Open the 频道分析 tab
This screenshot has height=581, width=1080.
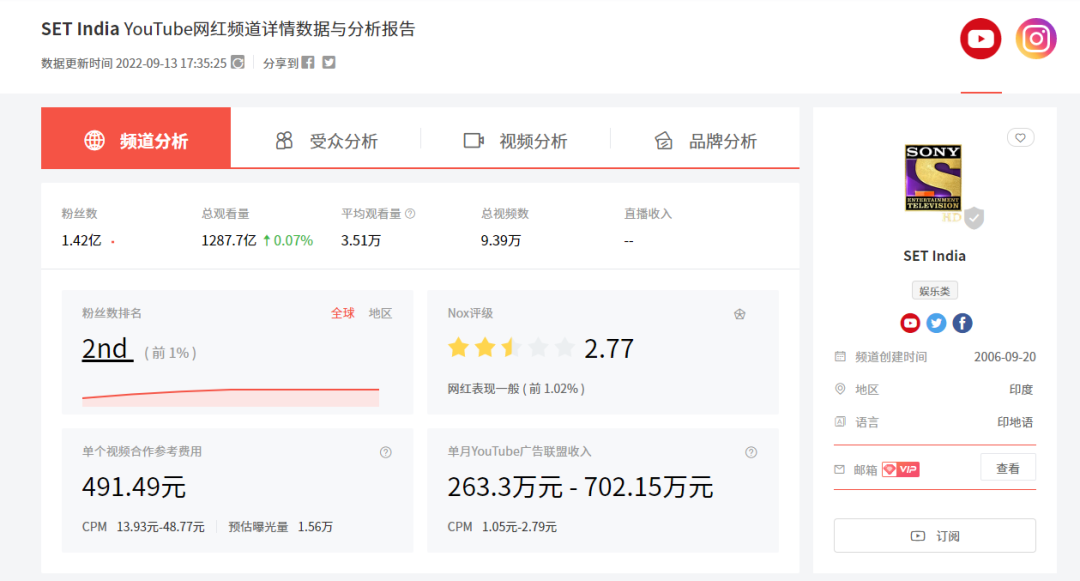(136, 138)
